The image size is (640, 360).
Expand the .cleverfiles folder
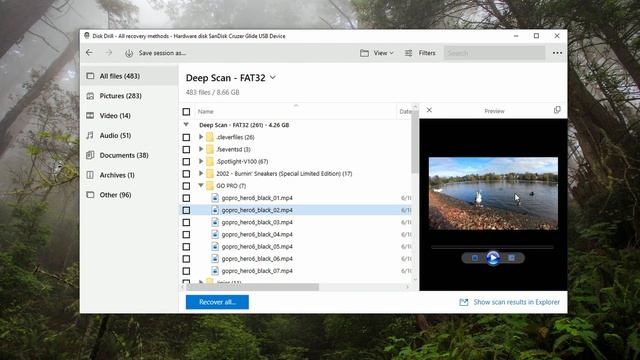click(201, 137)
